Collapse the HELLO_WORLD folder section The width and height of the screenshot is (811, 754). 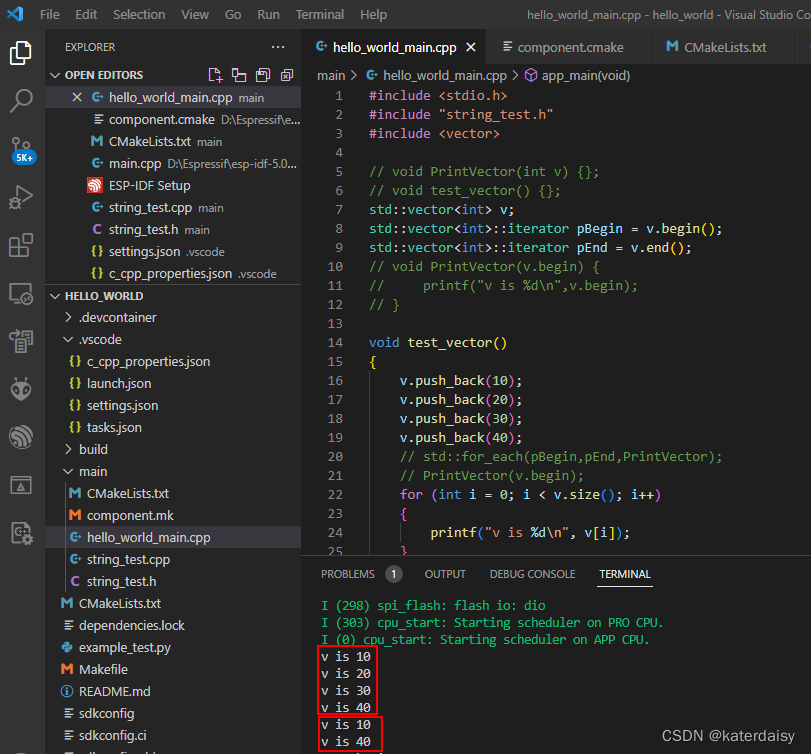pos(55,296)
